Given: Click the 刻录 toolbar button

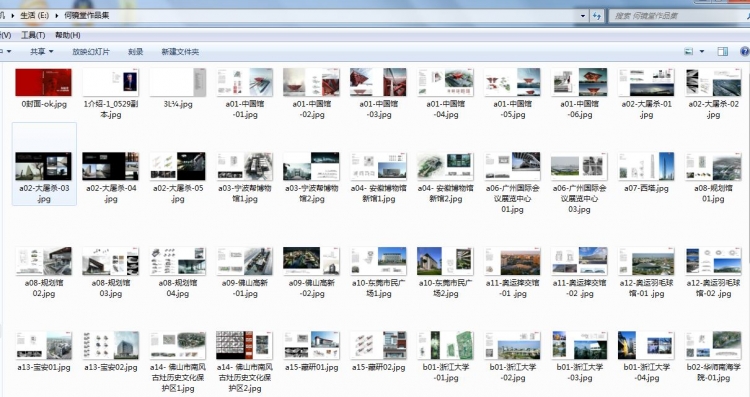Looking at the screenshot, I should [x=135, y=52].
